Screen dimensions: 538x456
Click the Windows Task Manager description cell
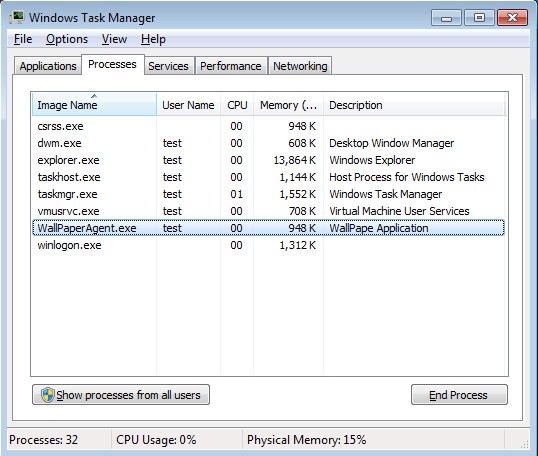coord(386,194)
